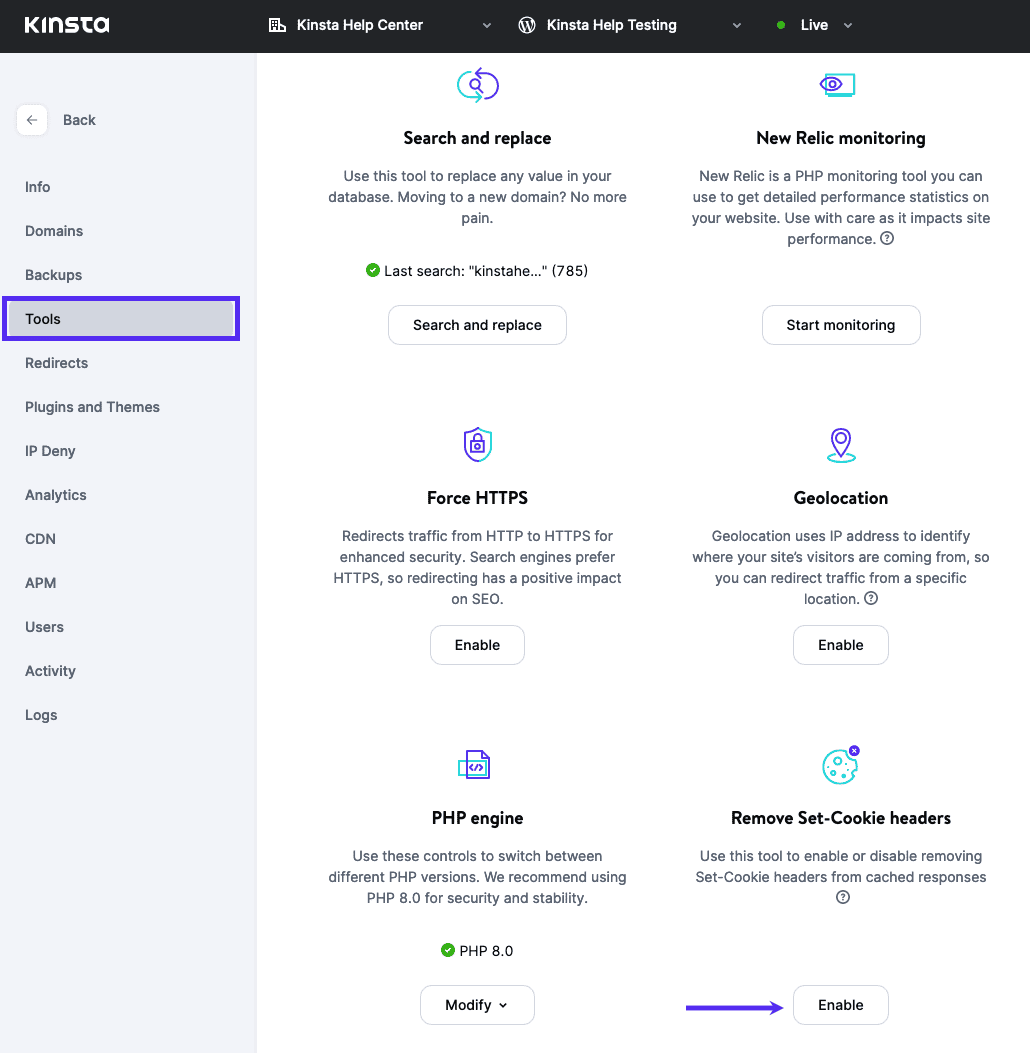Open the Plugins and Themes section
This screenshot has height=1053, width=1030.
(x=92, y=407)
